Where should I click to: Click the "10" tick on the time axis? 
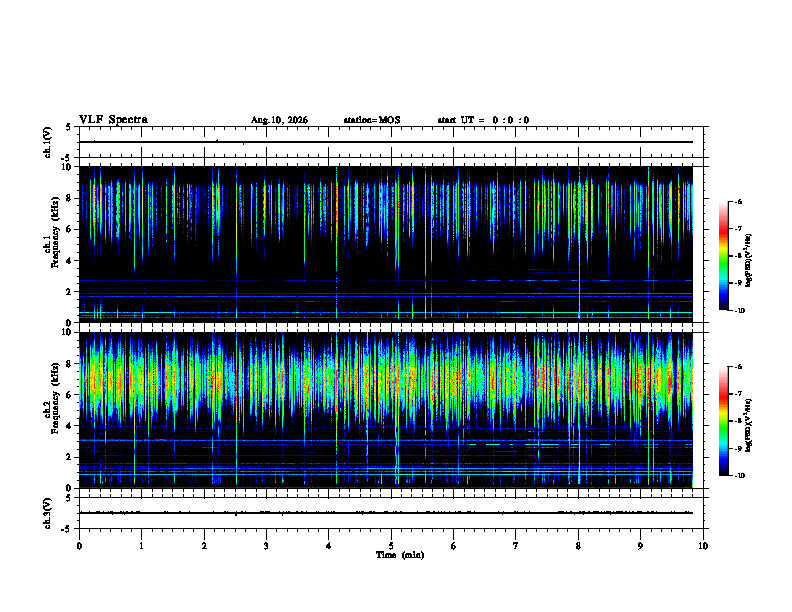(703, 546)
